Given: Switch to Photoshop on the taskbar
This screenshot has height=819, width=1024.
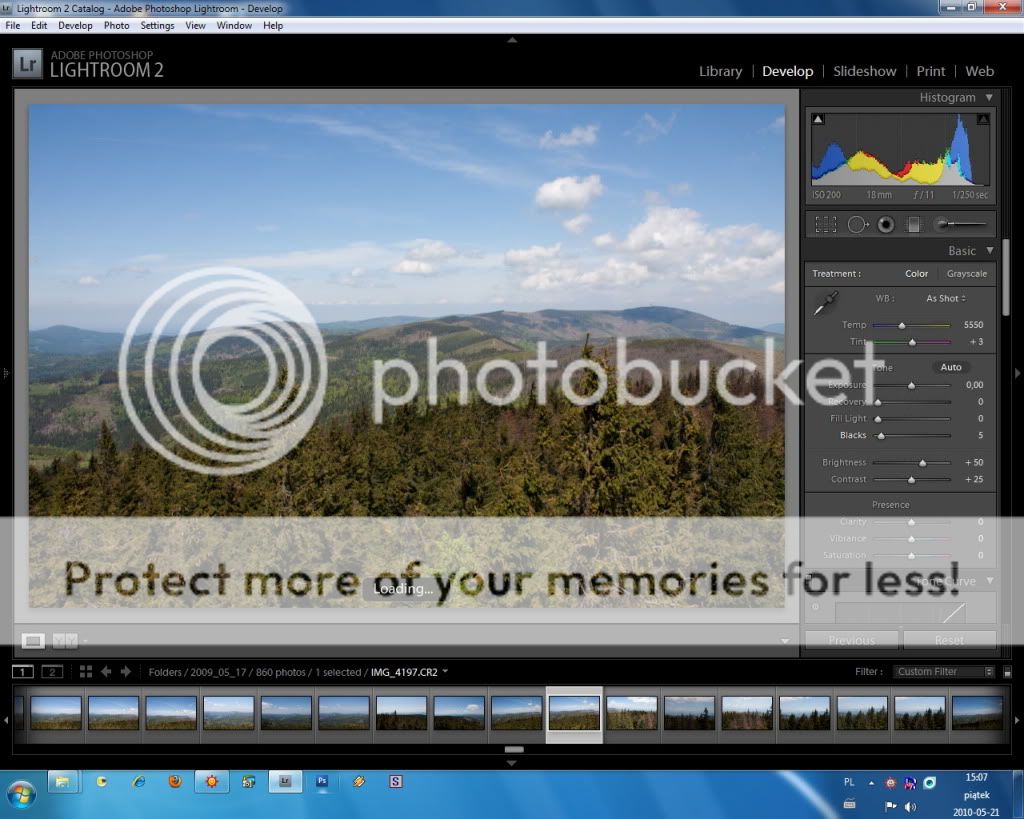Looking at the screenshot, I should [322, 782].
